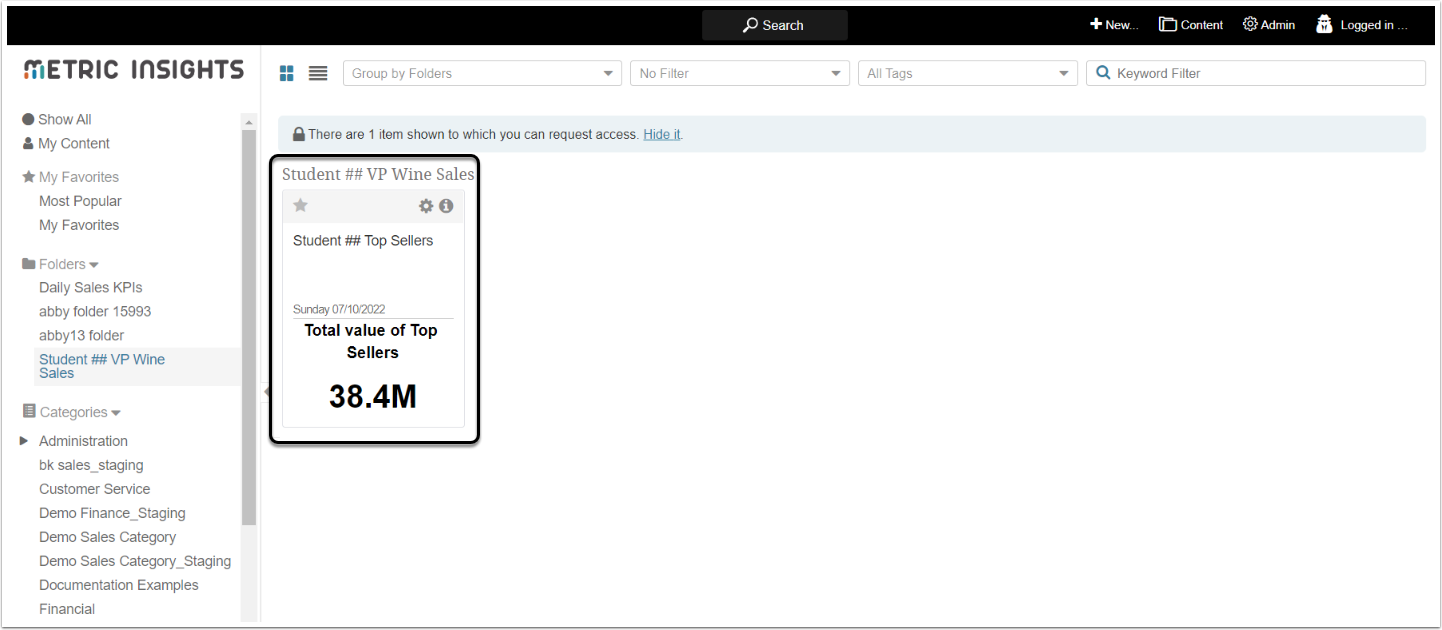This screenshot has height=630, width=1442.
Task: Select Show All in sidebar
Action: pyautogui.click(x=57, y=119)
